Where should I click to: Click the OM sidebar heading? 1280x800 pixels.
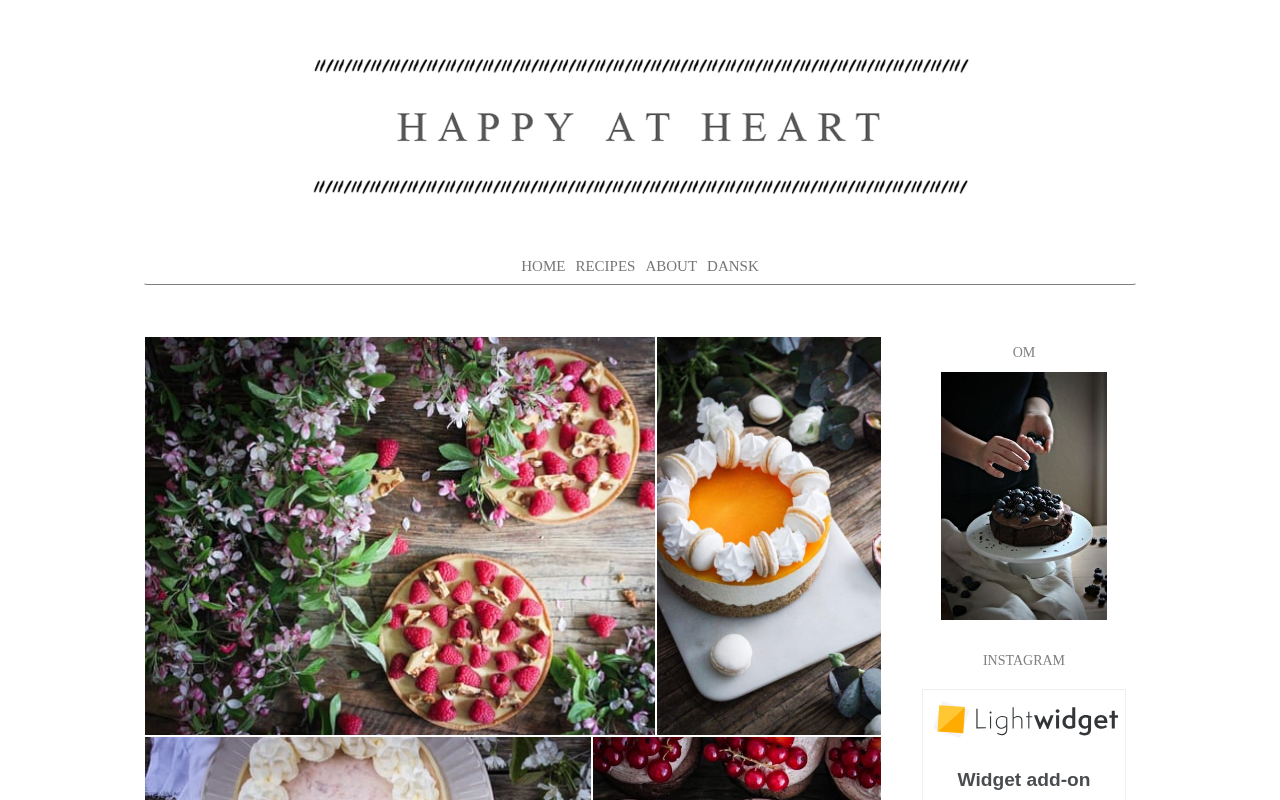pyautogui.click(x=1024, y=352)
